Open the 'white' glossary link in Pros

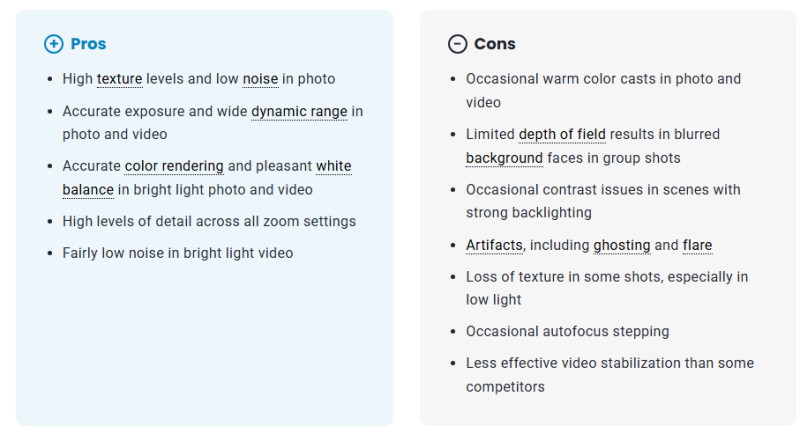point(334,166)
